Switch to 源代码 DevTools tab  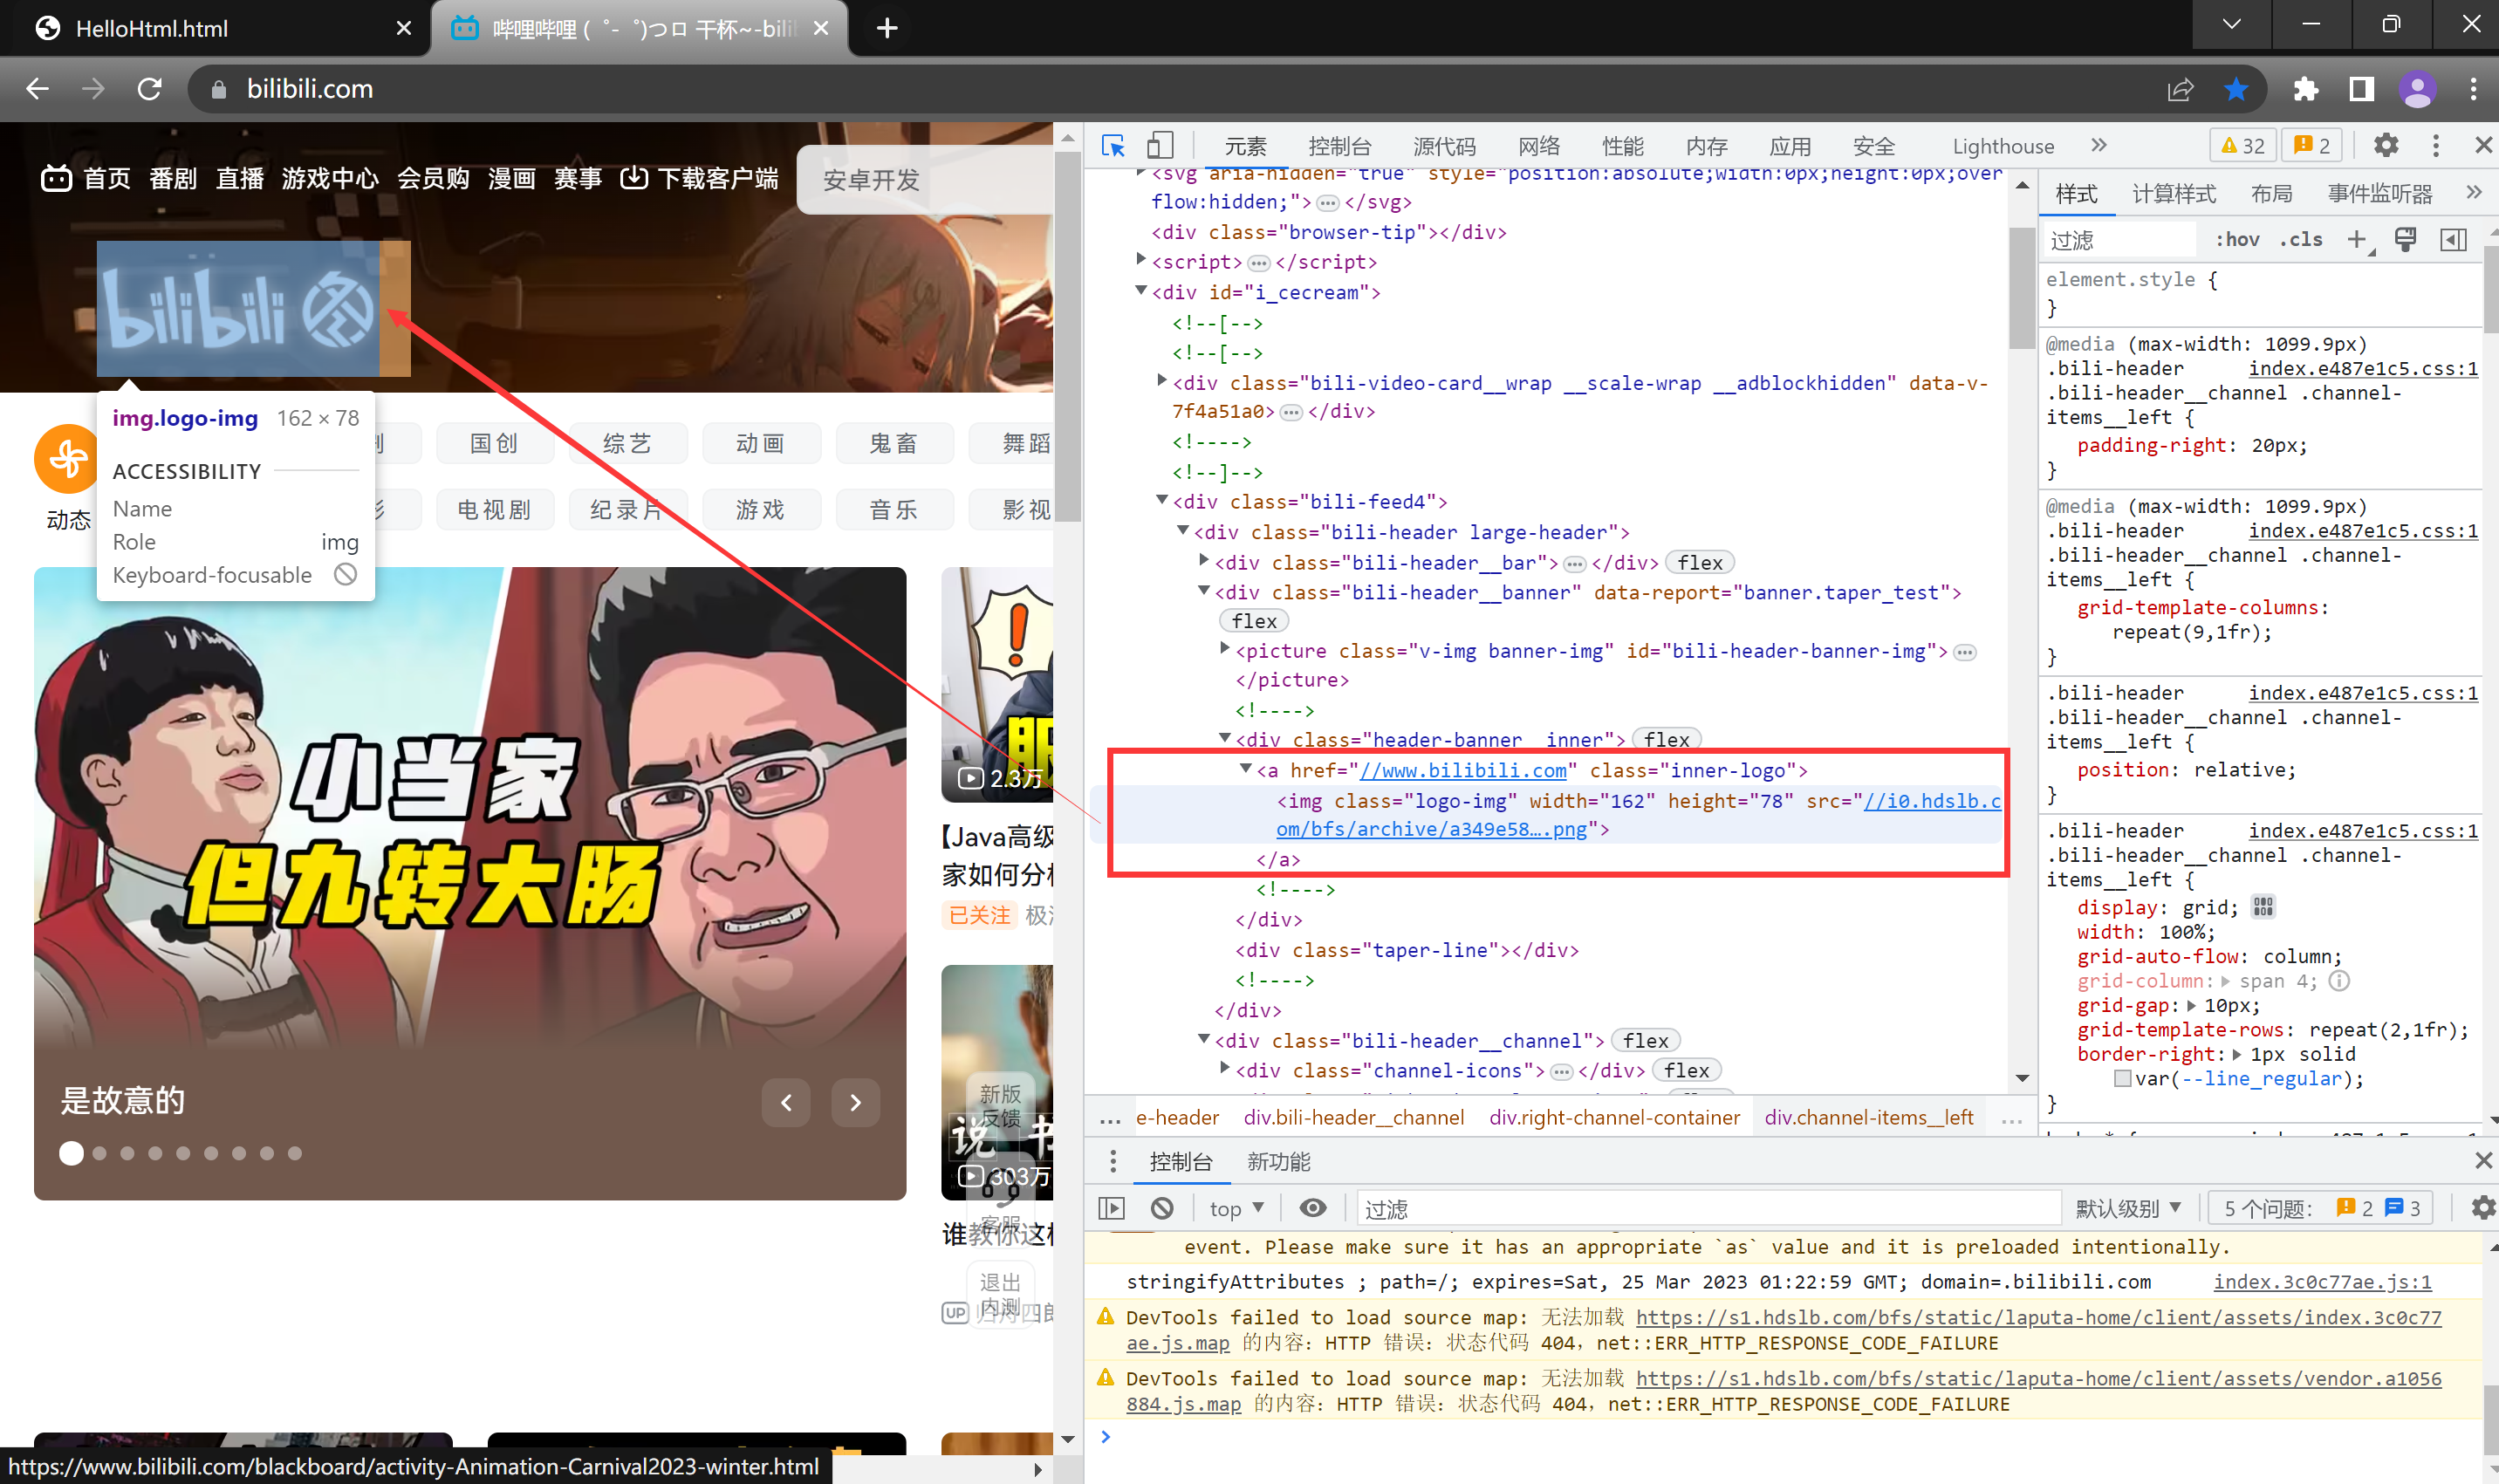(x=1444, y=146)
